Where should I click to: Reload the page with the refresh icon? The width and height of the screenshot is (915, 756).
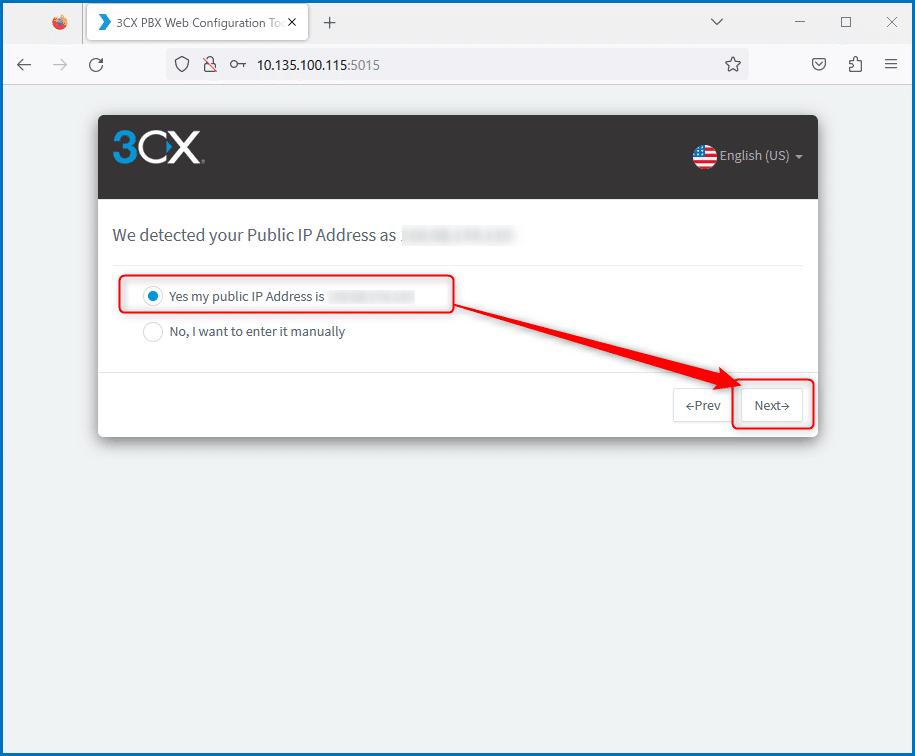96,65
